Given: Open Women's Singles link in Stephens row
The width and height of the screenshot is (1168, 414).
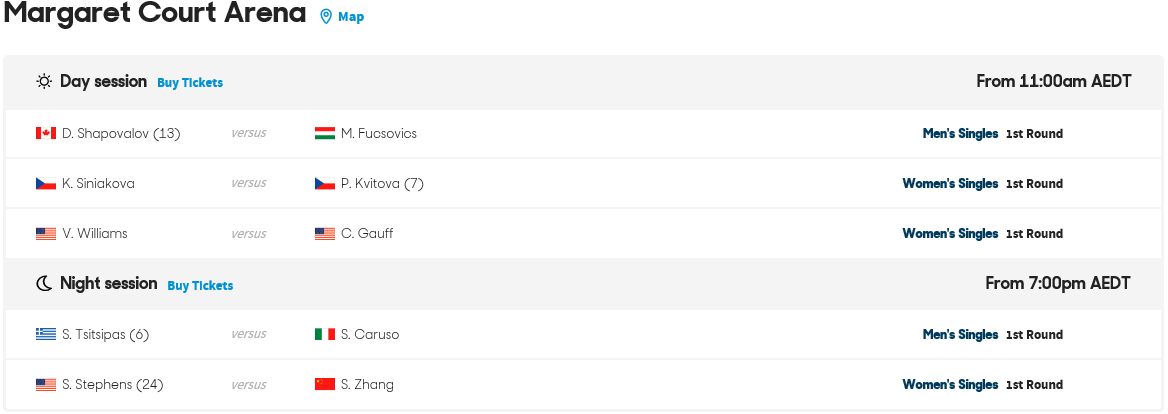Looking at the screenshot, I should tap(950, 384).
